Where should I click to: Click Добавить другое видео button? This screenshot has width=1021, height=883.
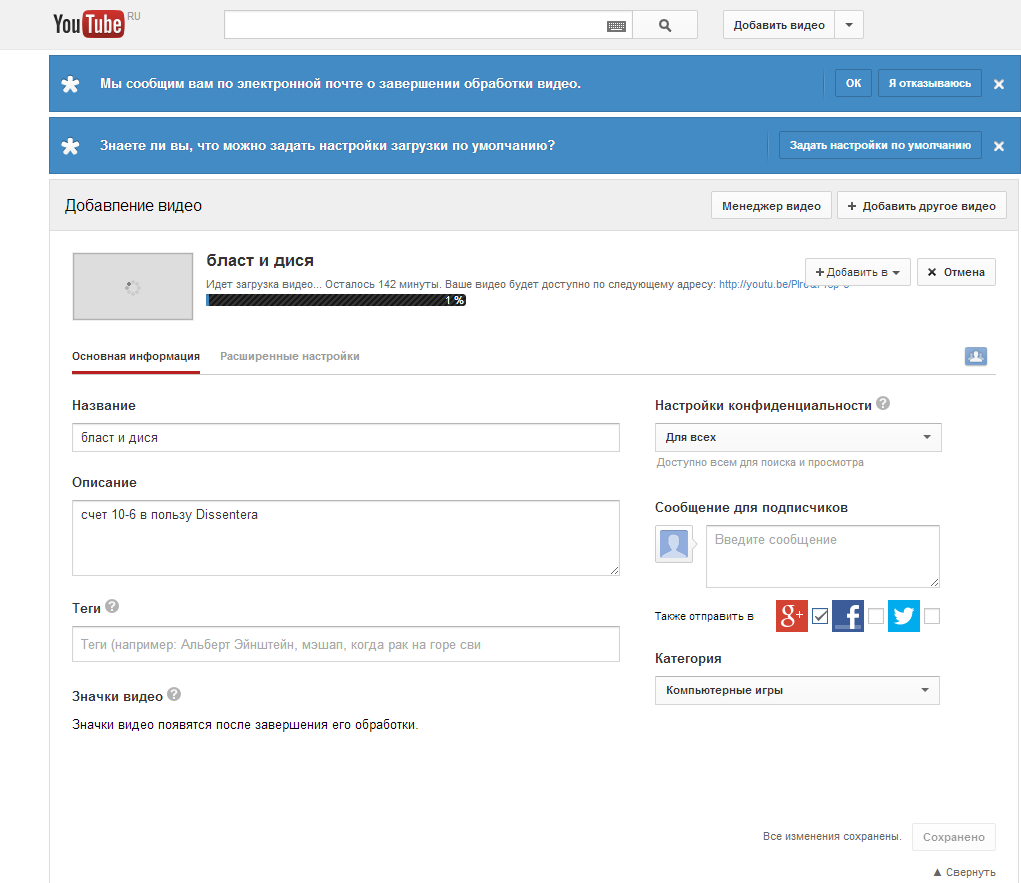pos(921,206)
